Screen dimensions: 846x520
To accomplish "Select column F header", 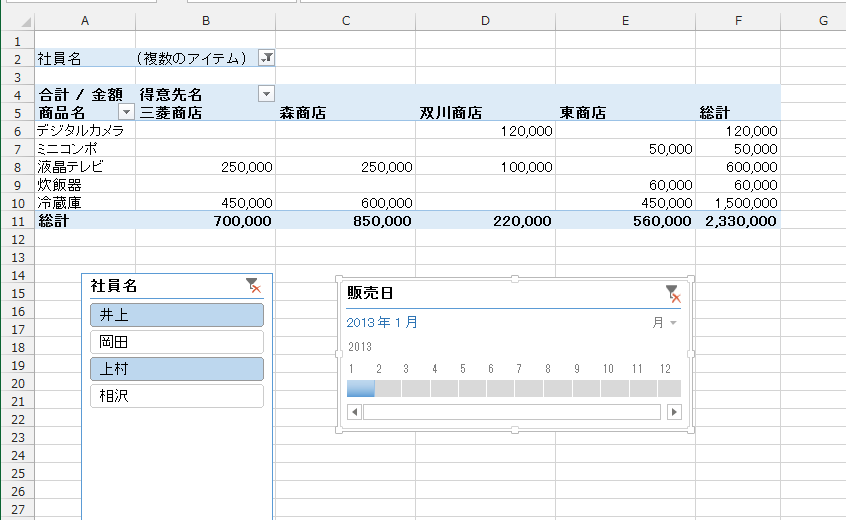I will [x=738, y=20].
